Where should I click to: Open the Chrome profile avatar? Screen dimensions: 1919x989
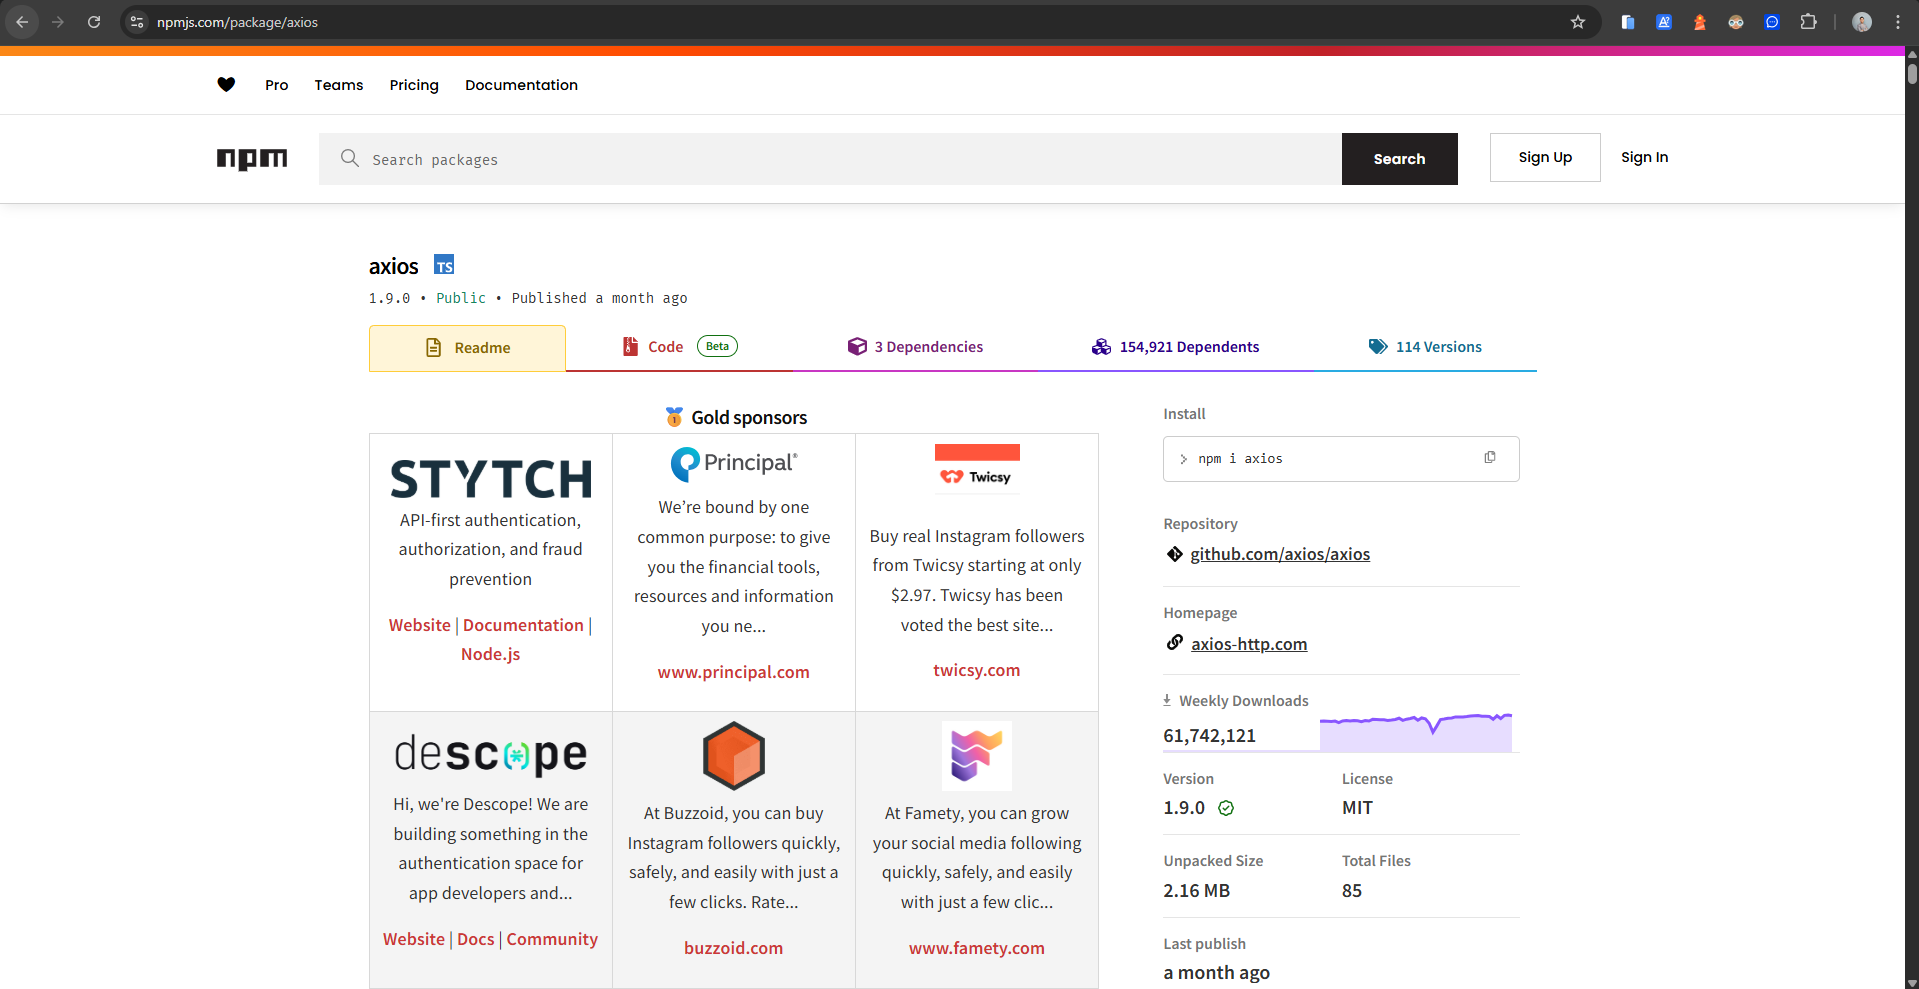tap(1862, 22)
